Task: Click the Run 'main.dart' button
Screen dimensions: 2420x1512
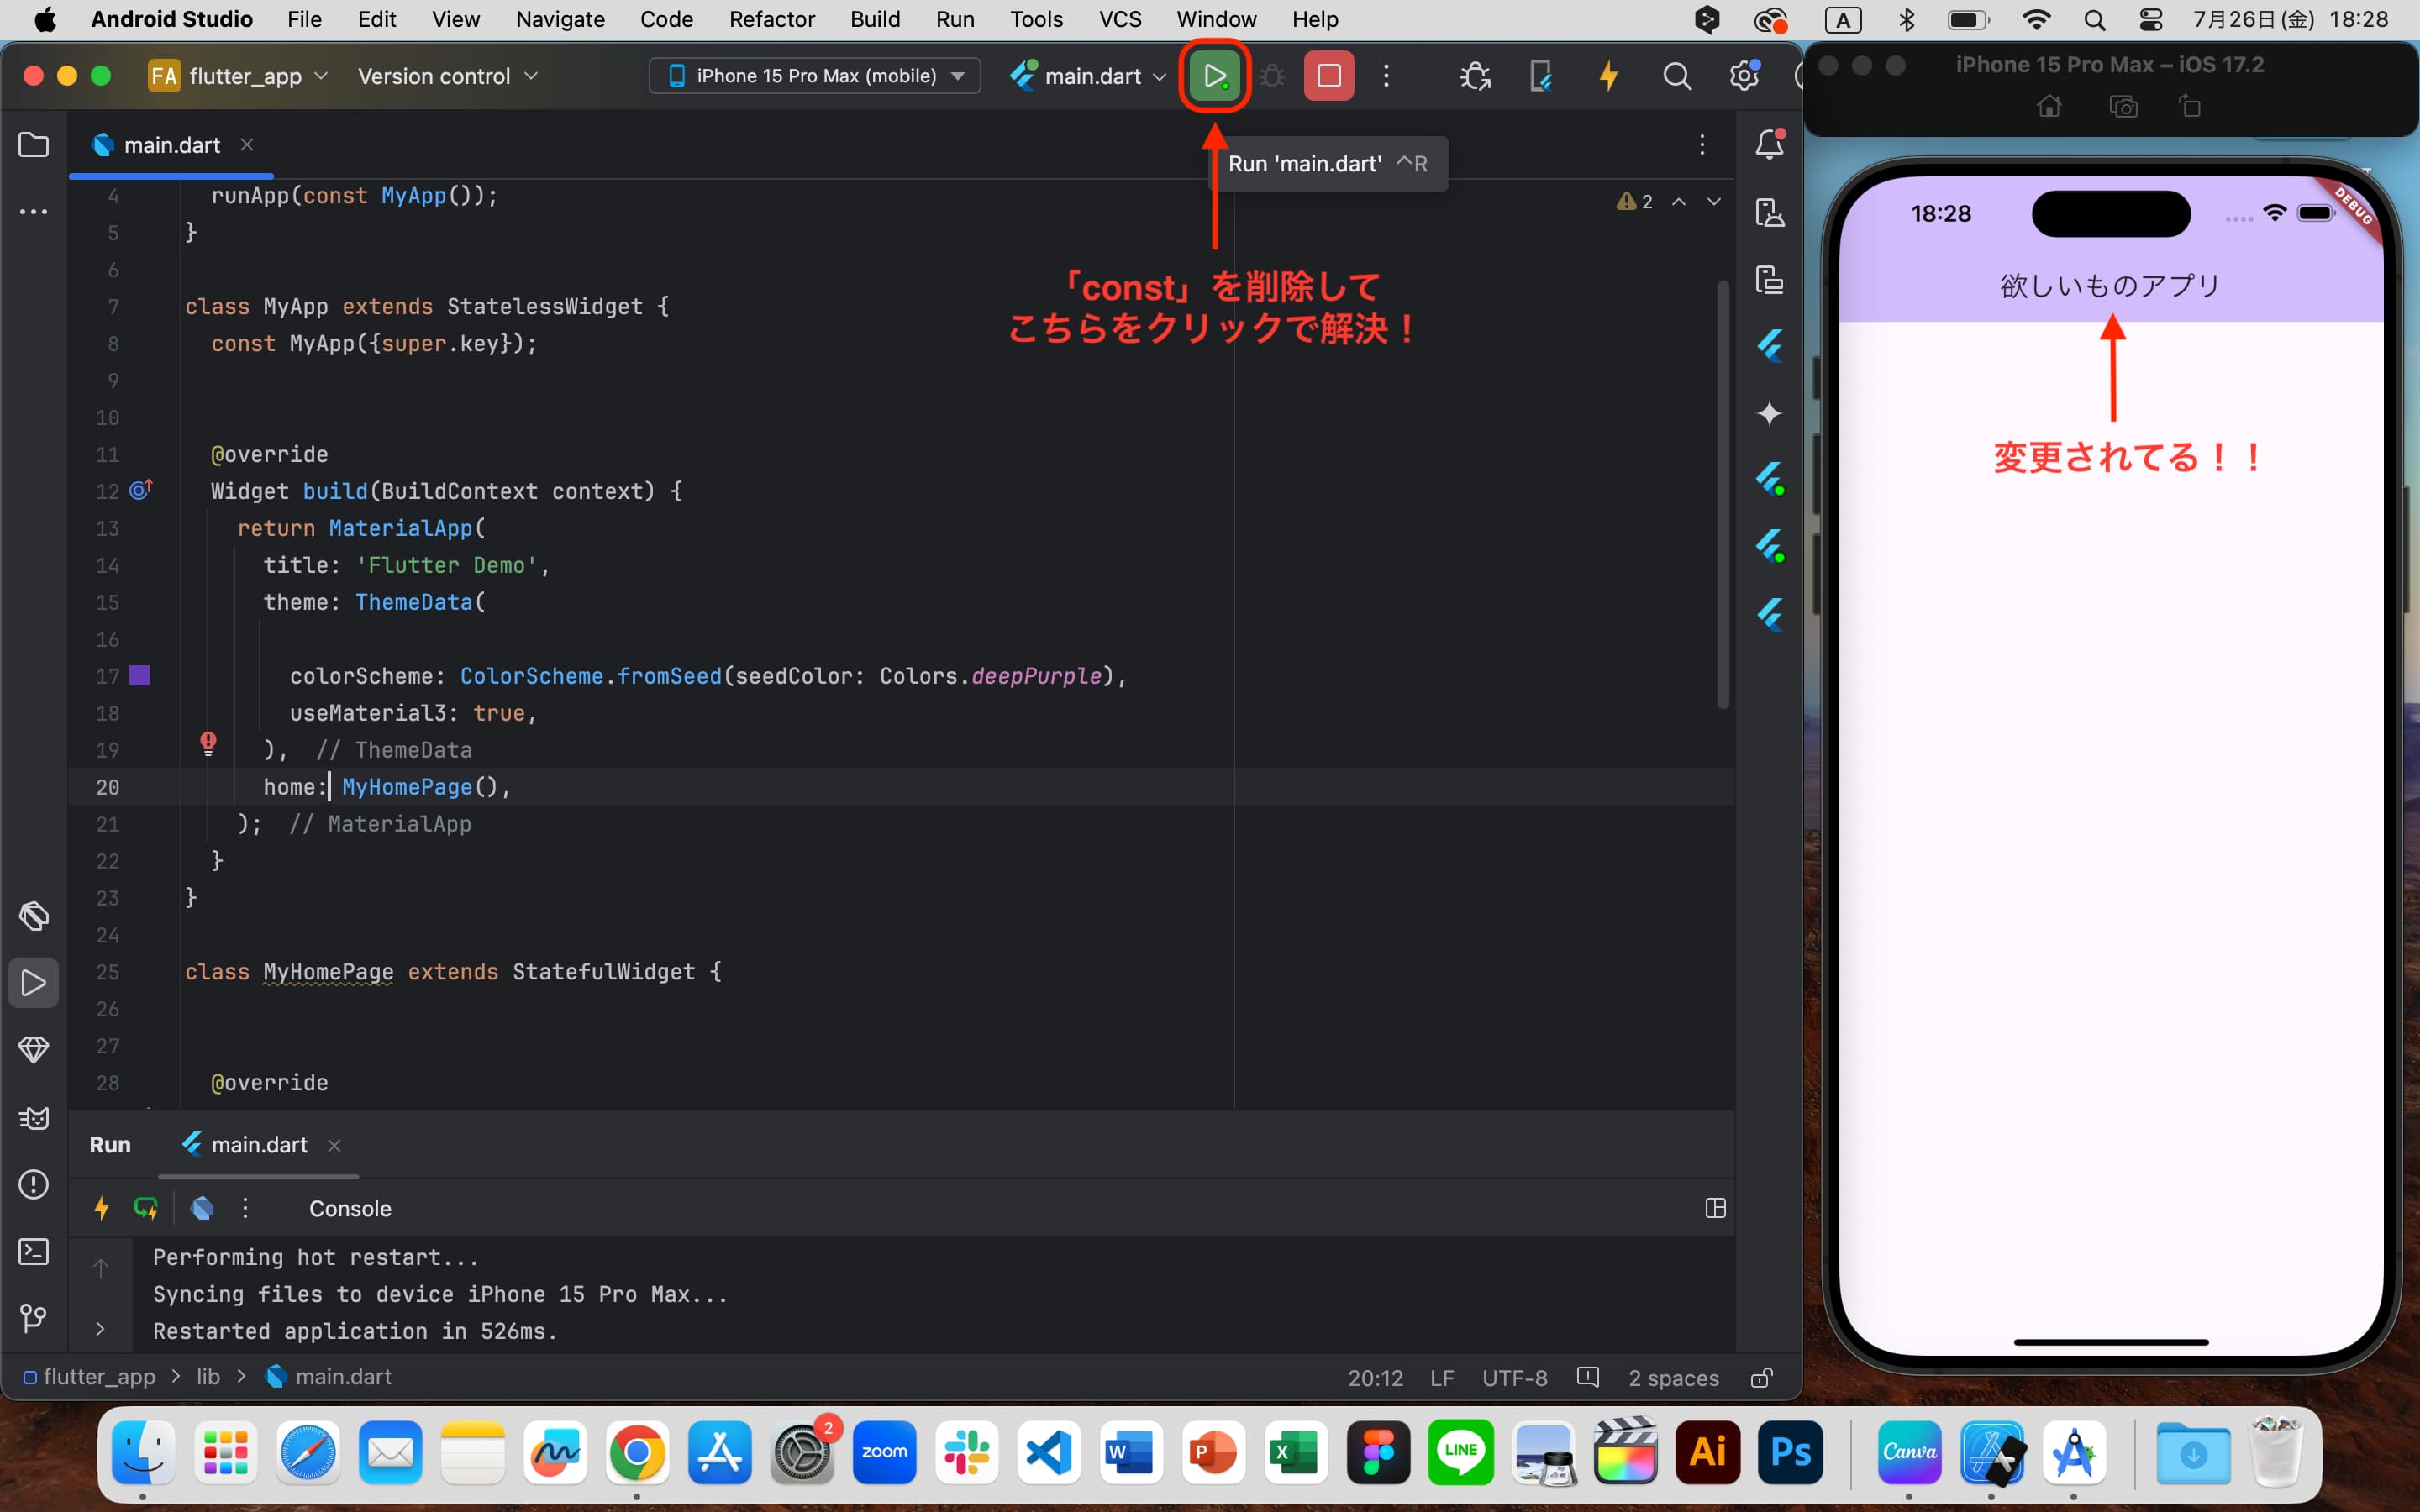Action: tap(1214, 76)
